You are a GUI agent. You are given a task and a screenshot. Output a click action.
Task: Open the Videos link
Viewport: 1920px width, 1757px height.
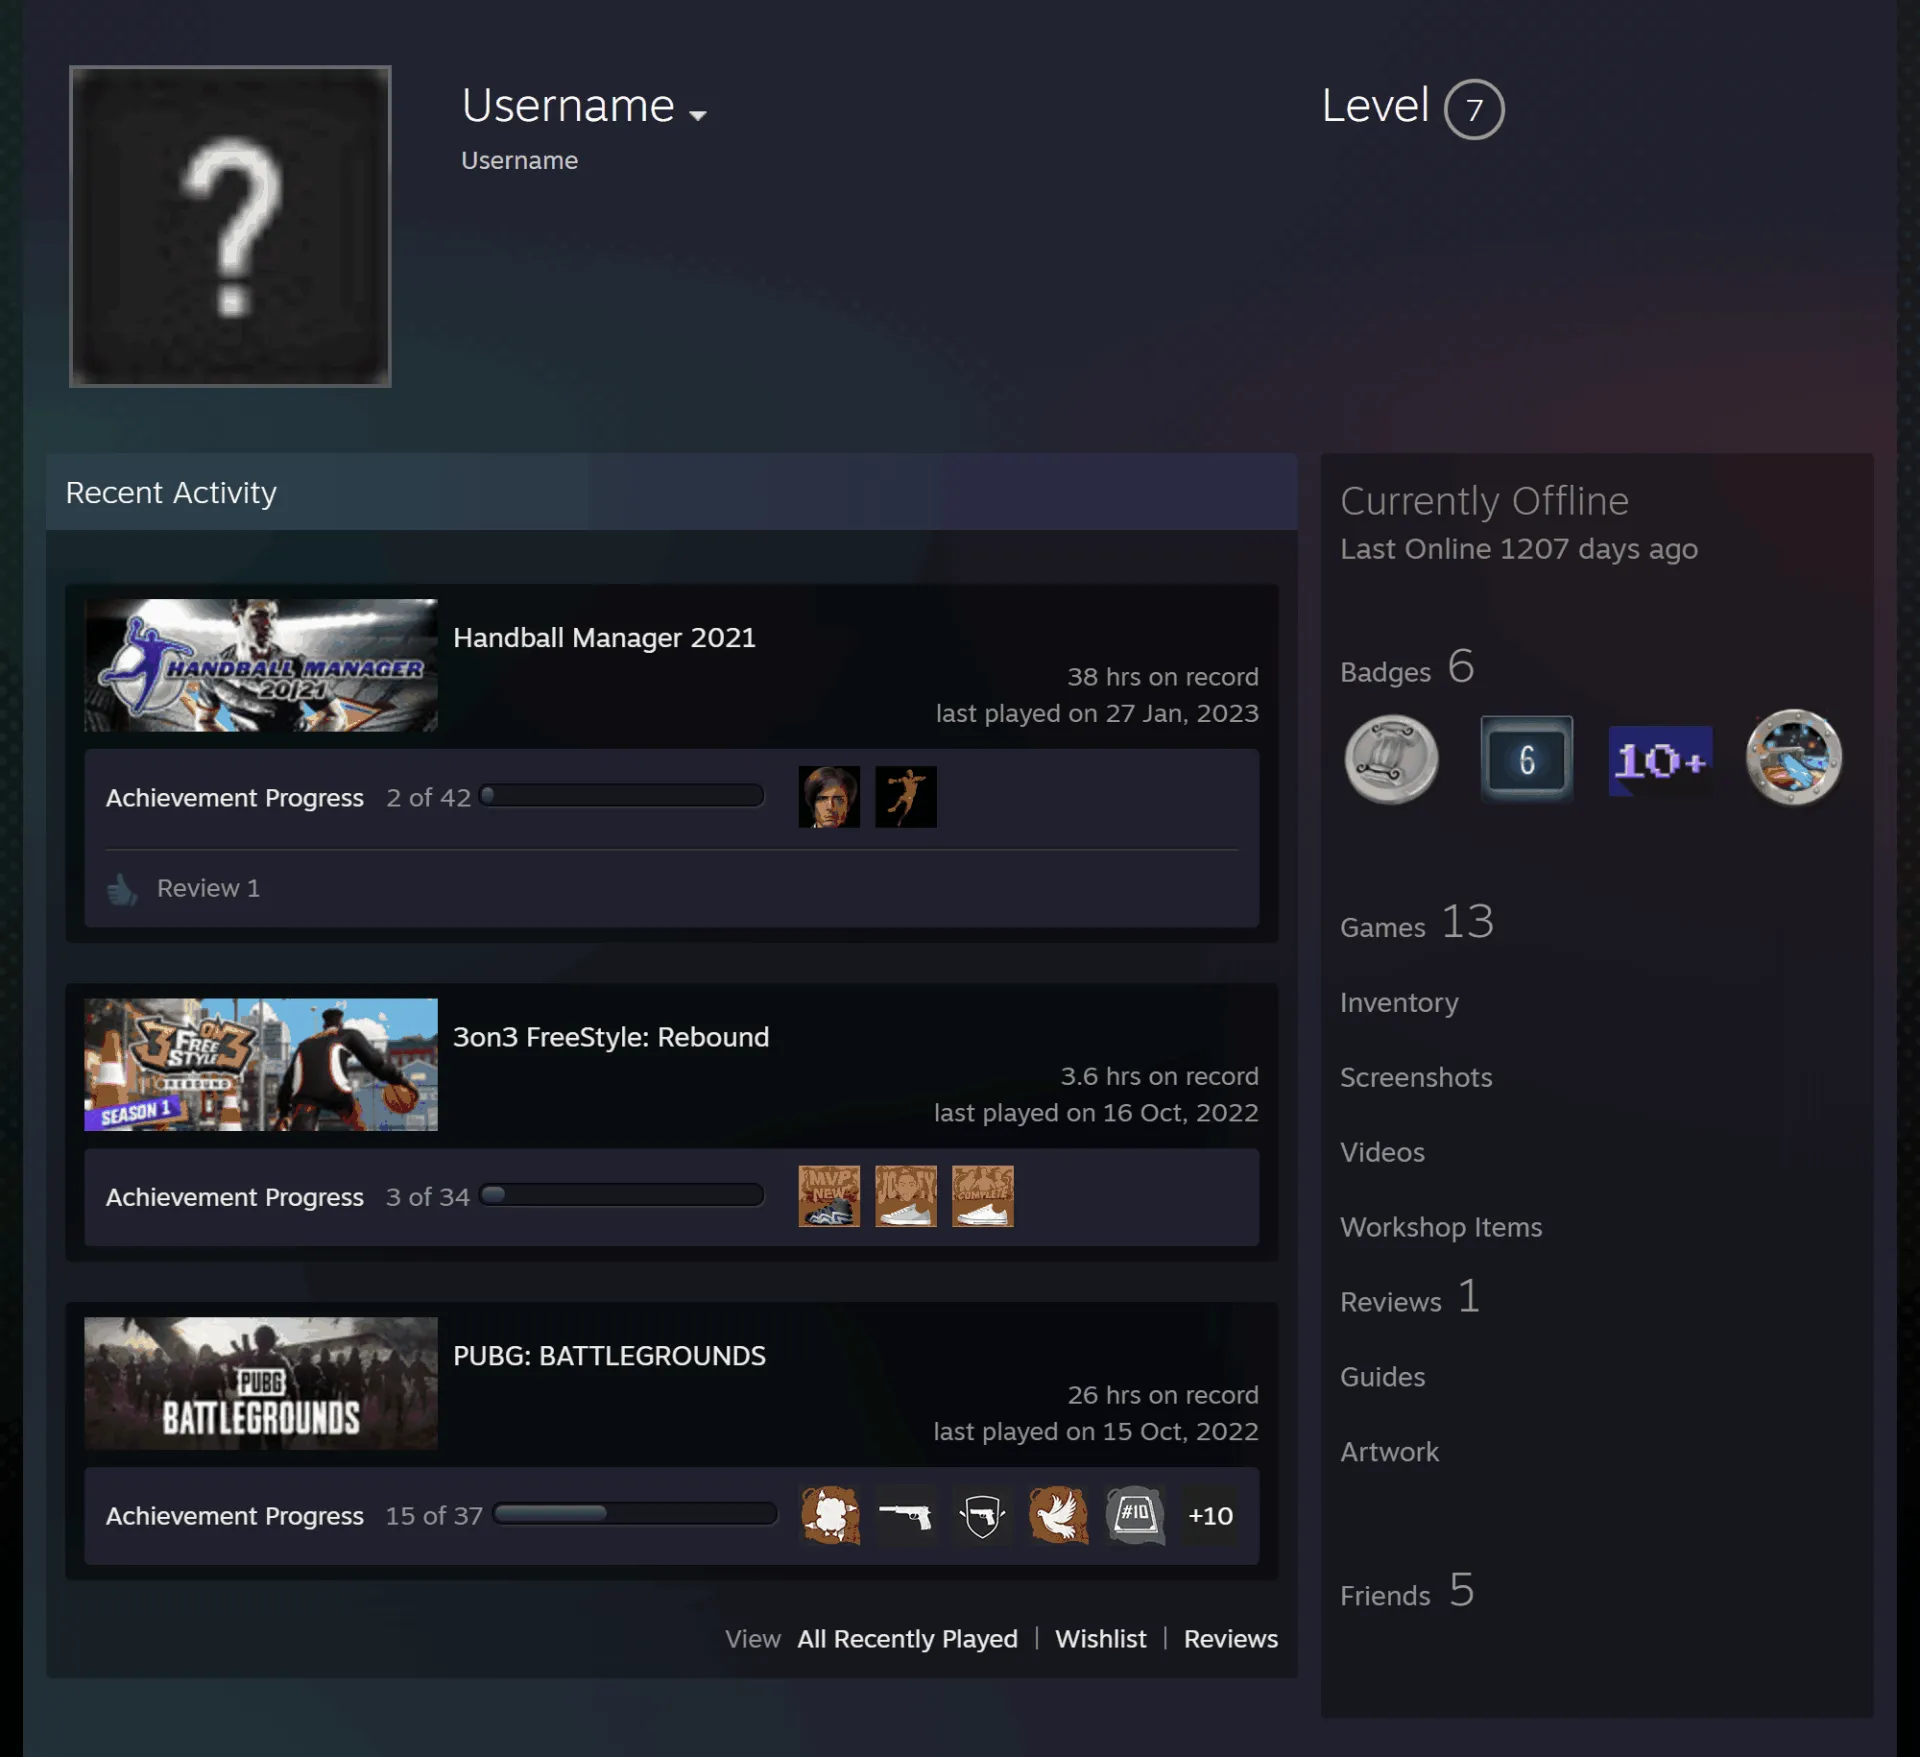coord(1382,1152)
